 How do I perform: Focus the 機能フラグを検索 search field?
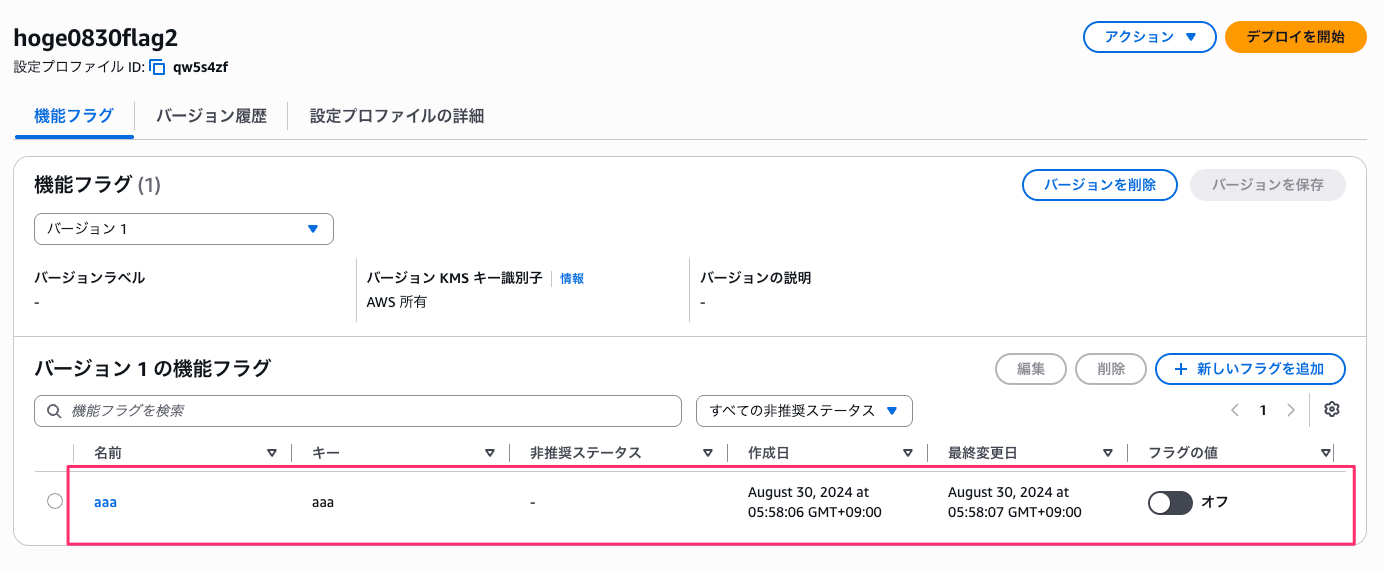pyautogui.click(x=358, y=411)
